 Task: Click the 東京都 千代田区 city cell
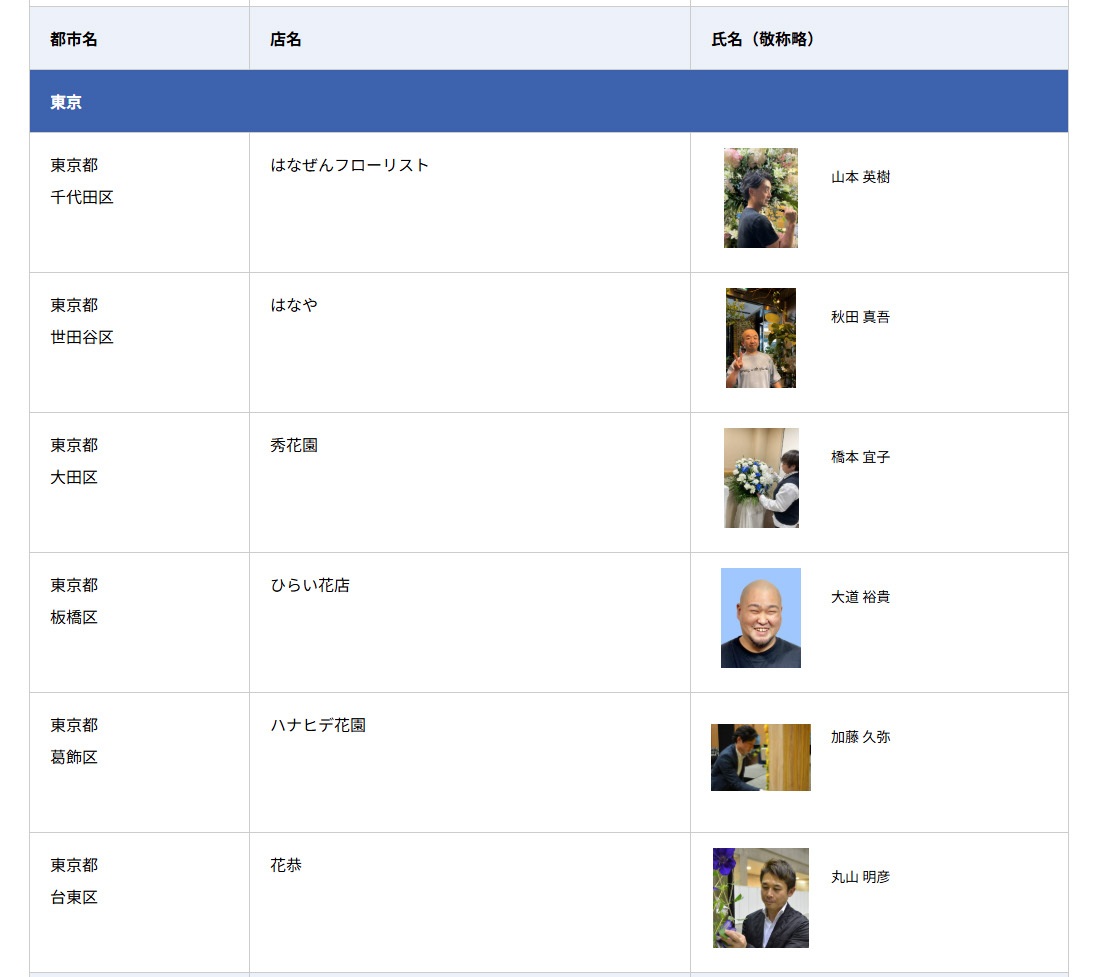[82, 181]
